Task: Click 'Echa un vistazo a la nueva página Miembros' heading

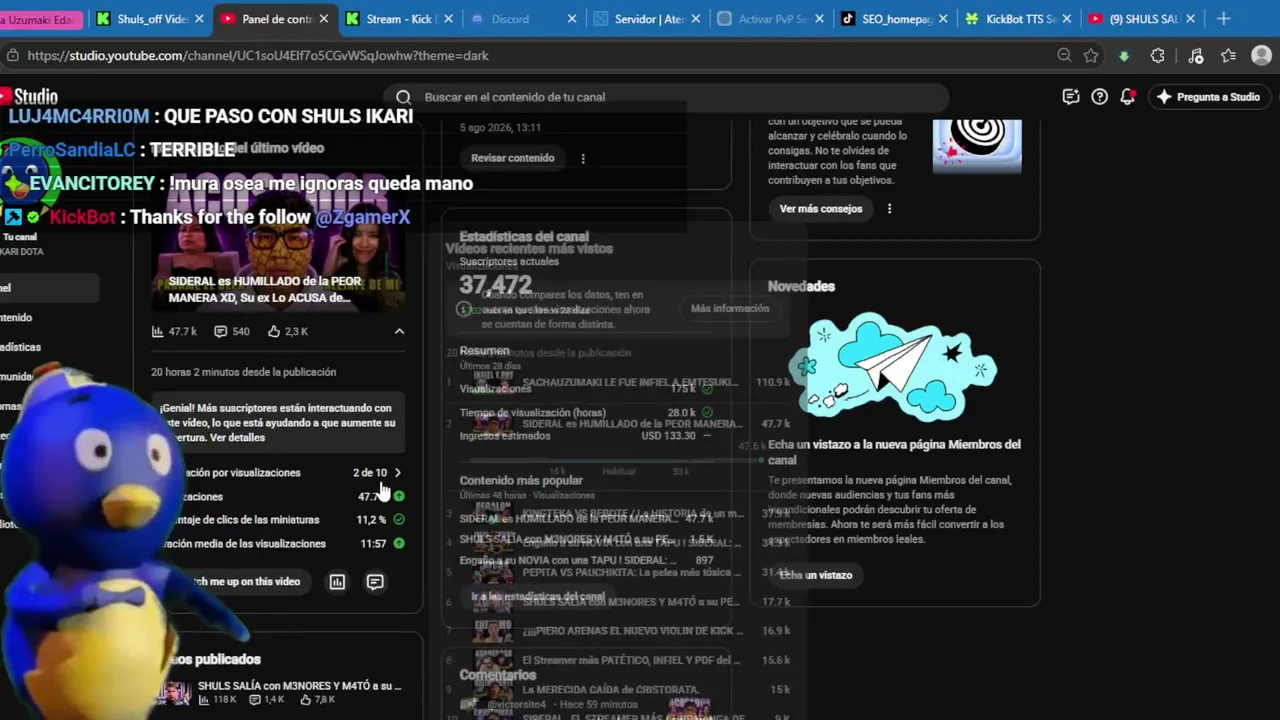Action: (x=894, y=452)
